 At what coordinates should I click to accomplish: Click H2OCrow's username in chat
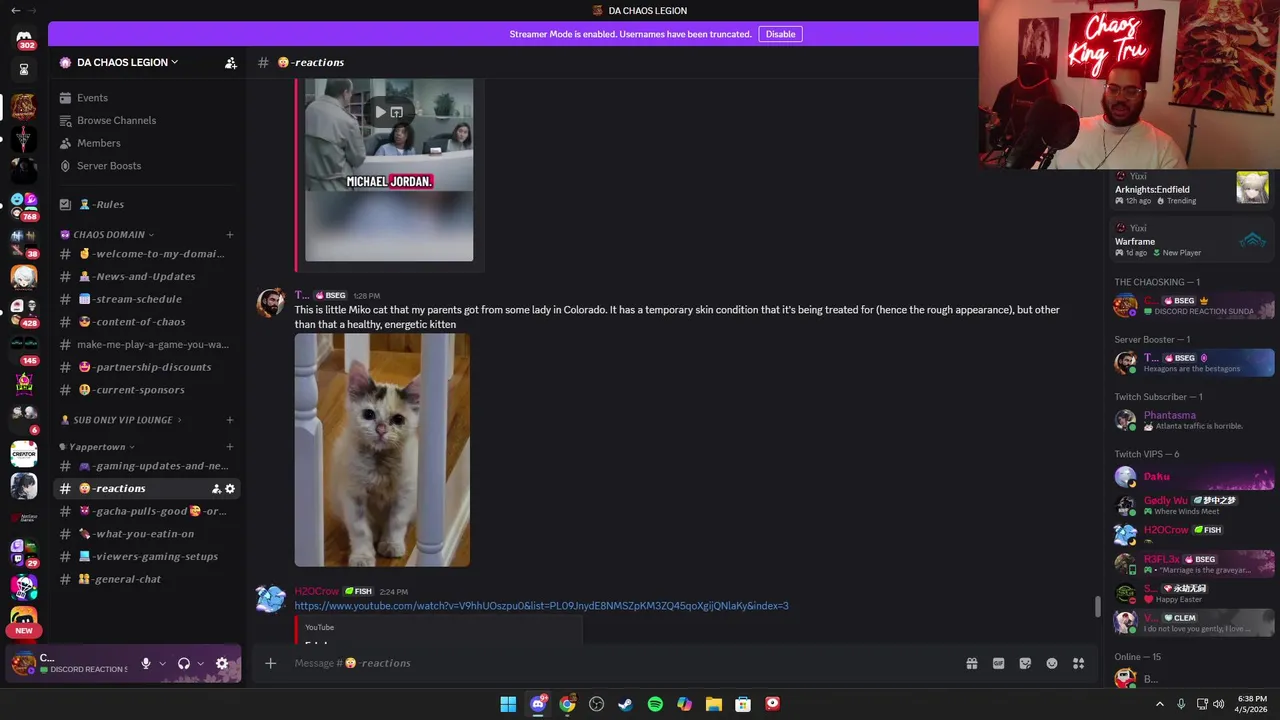pos(317,591)
